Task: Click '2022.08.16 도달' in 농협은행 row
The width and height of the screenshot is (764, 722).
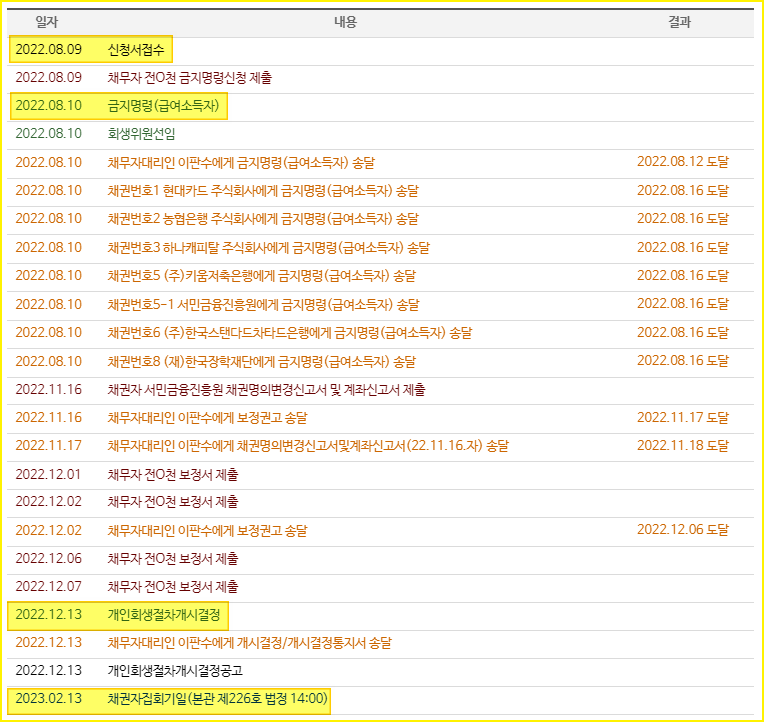Action: [683, 219]
